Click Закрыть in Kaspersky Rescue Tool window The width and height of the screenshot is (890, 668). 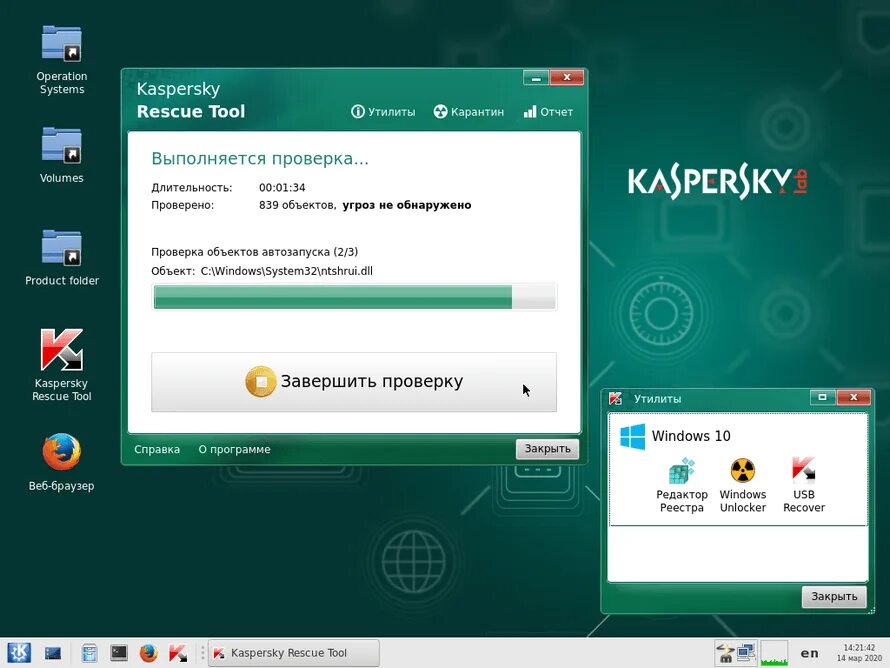pyautogui.click(x=547, y=449)
